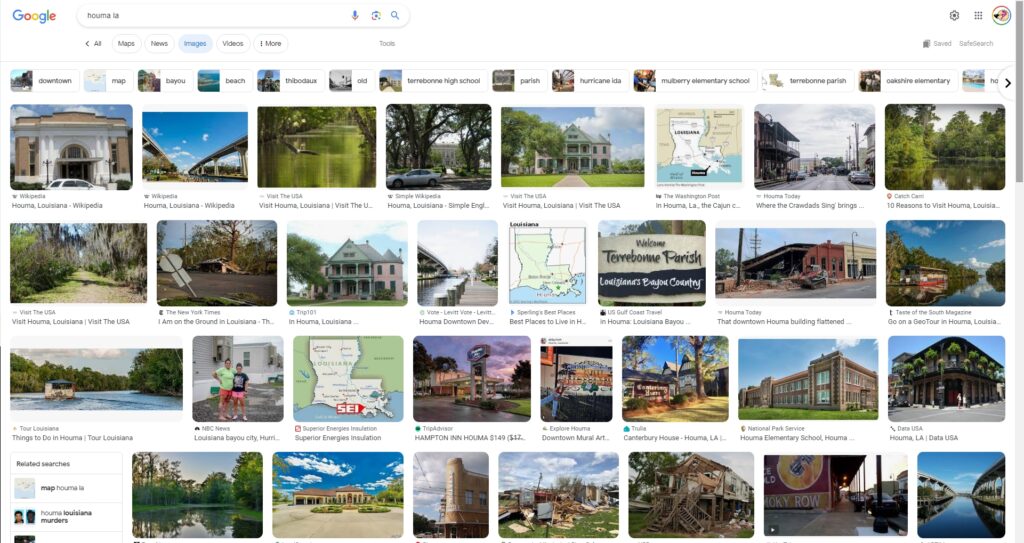
Task: Filter by the 'oakshire elementary' chip
Action: pyautogui.click(x=907, y=81)
